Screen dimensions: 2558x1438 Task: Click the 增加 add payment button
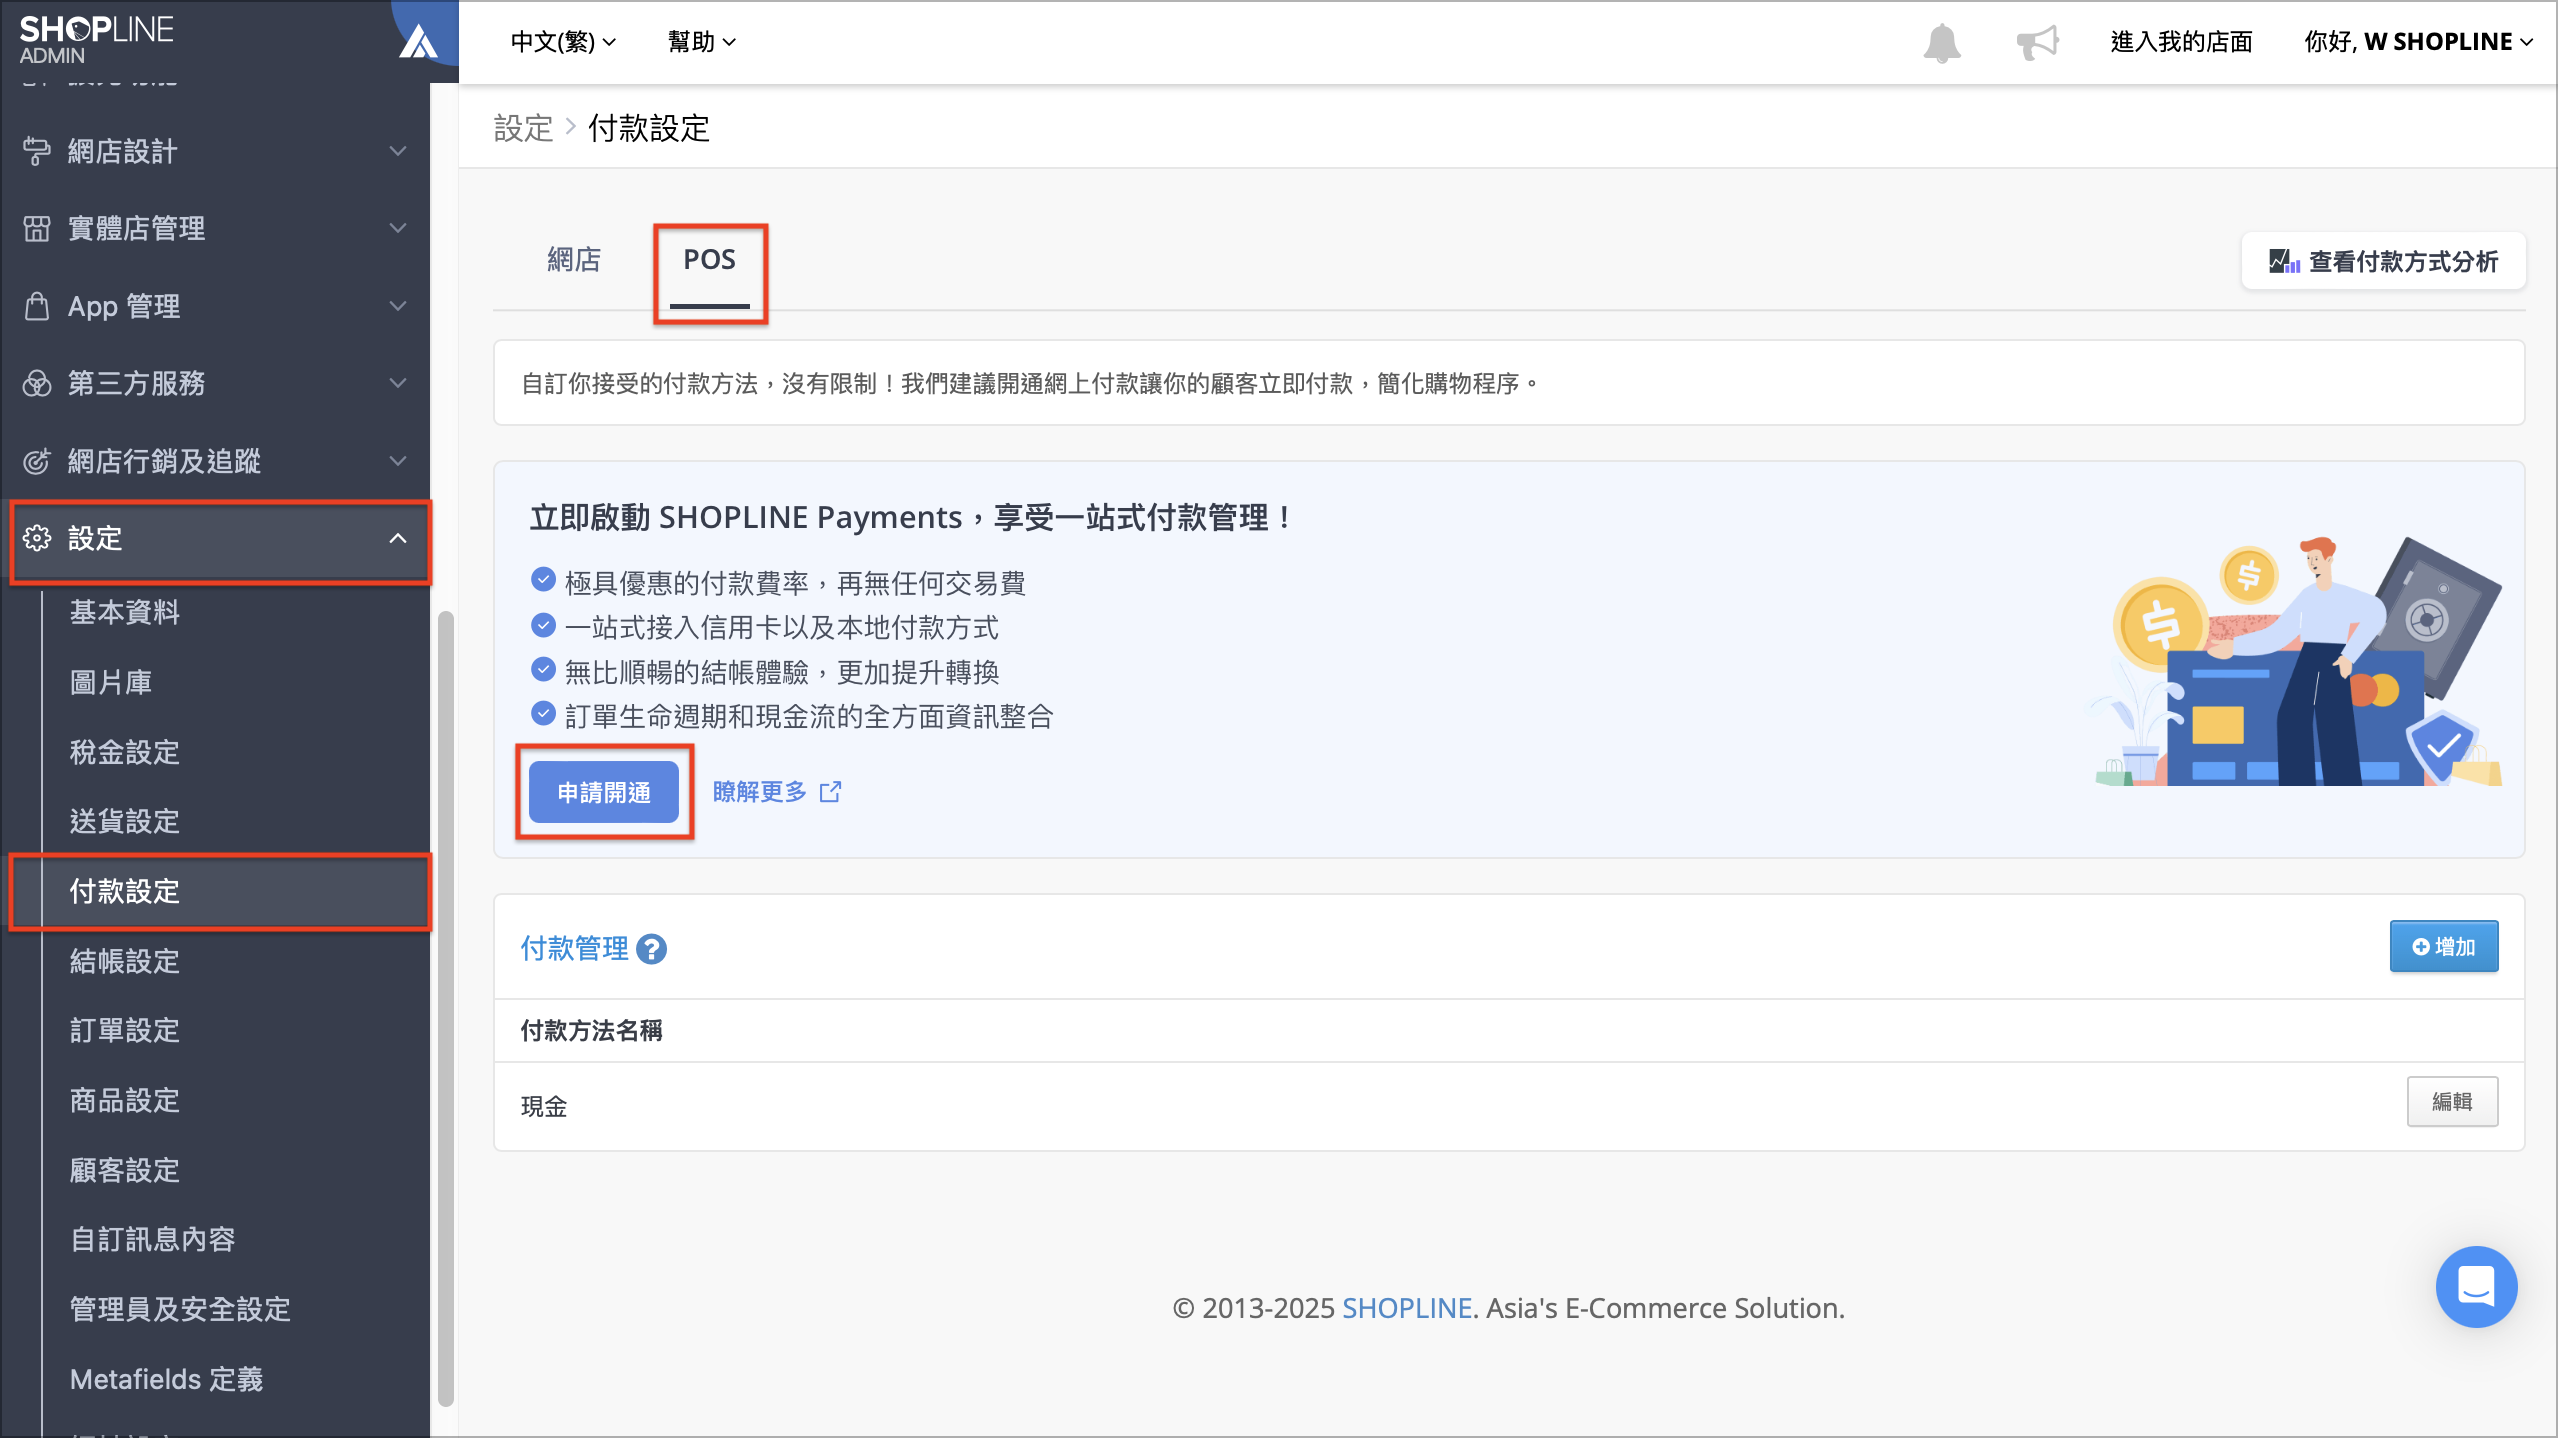click(x=2443, y=946)
